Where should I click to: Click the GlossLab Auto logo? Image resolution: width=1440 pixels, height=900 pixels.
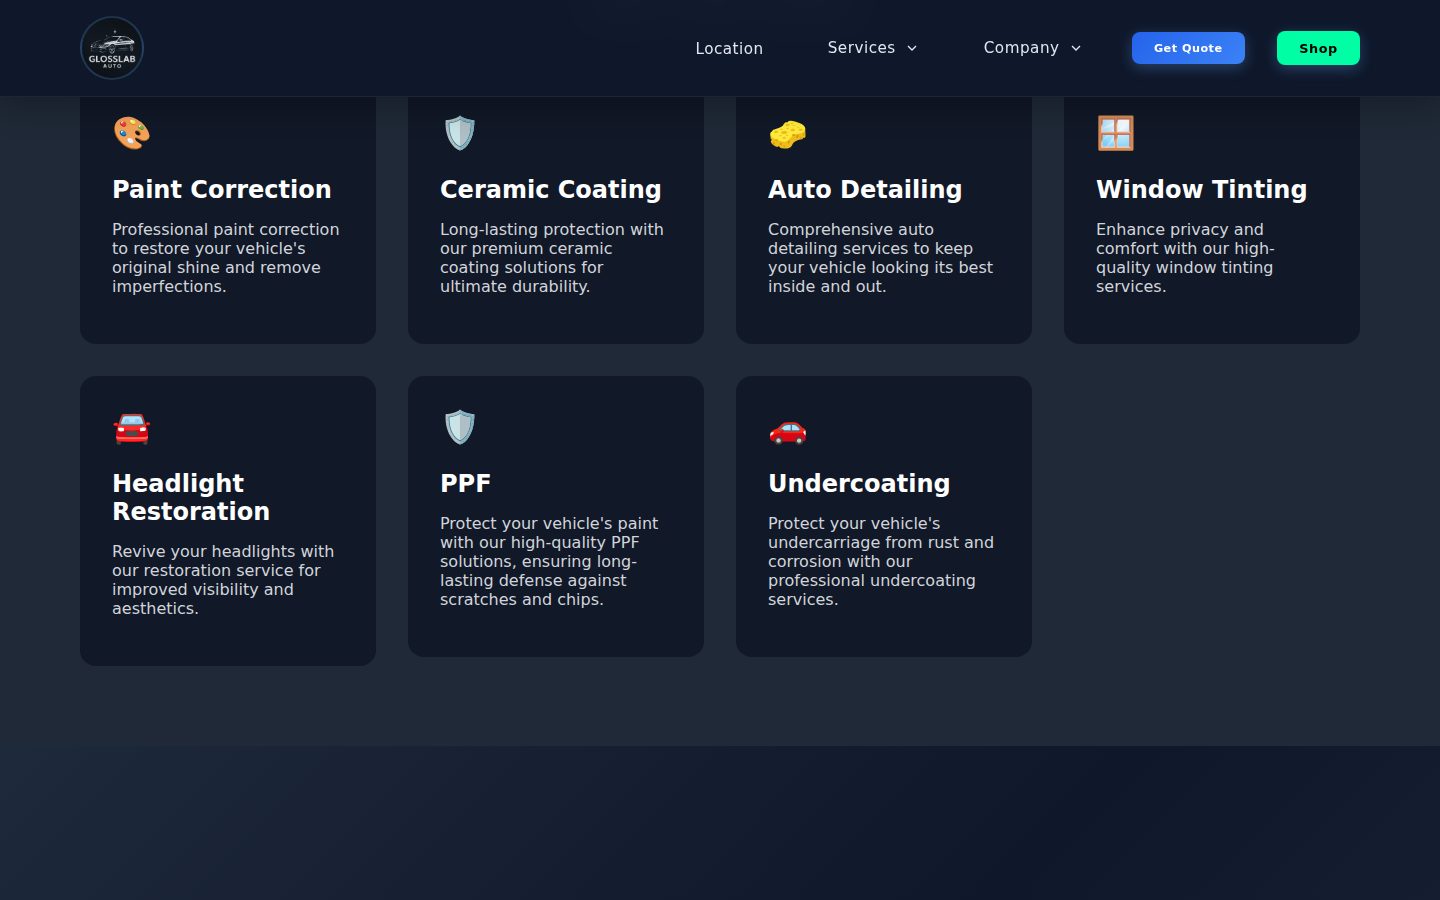point(112,48)
